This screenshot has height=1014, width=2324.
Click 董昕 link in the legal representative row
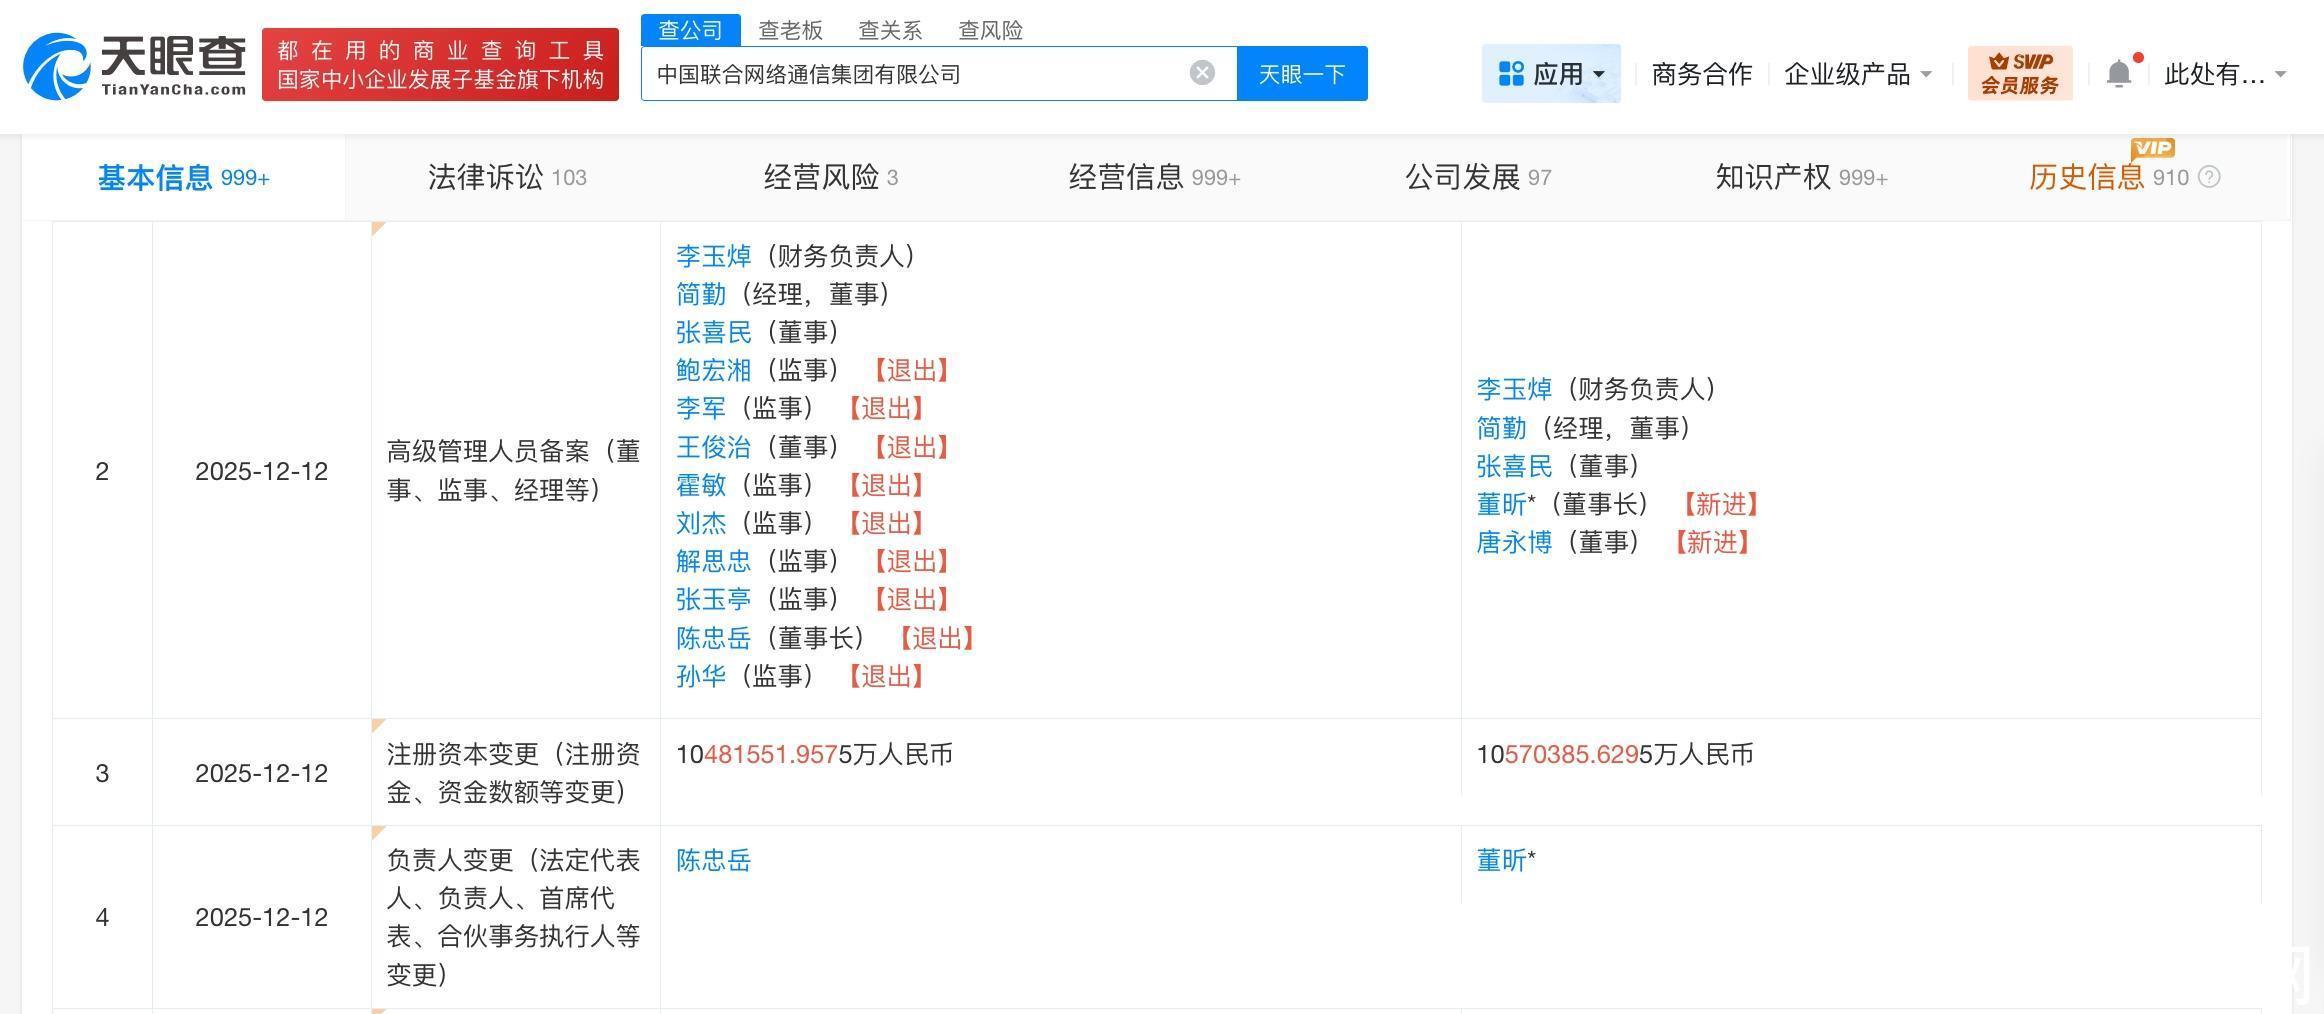1501,860
